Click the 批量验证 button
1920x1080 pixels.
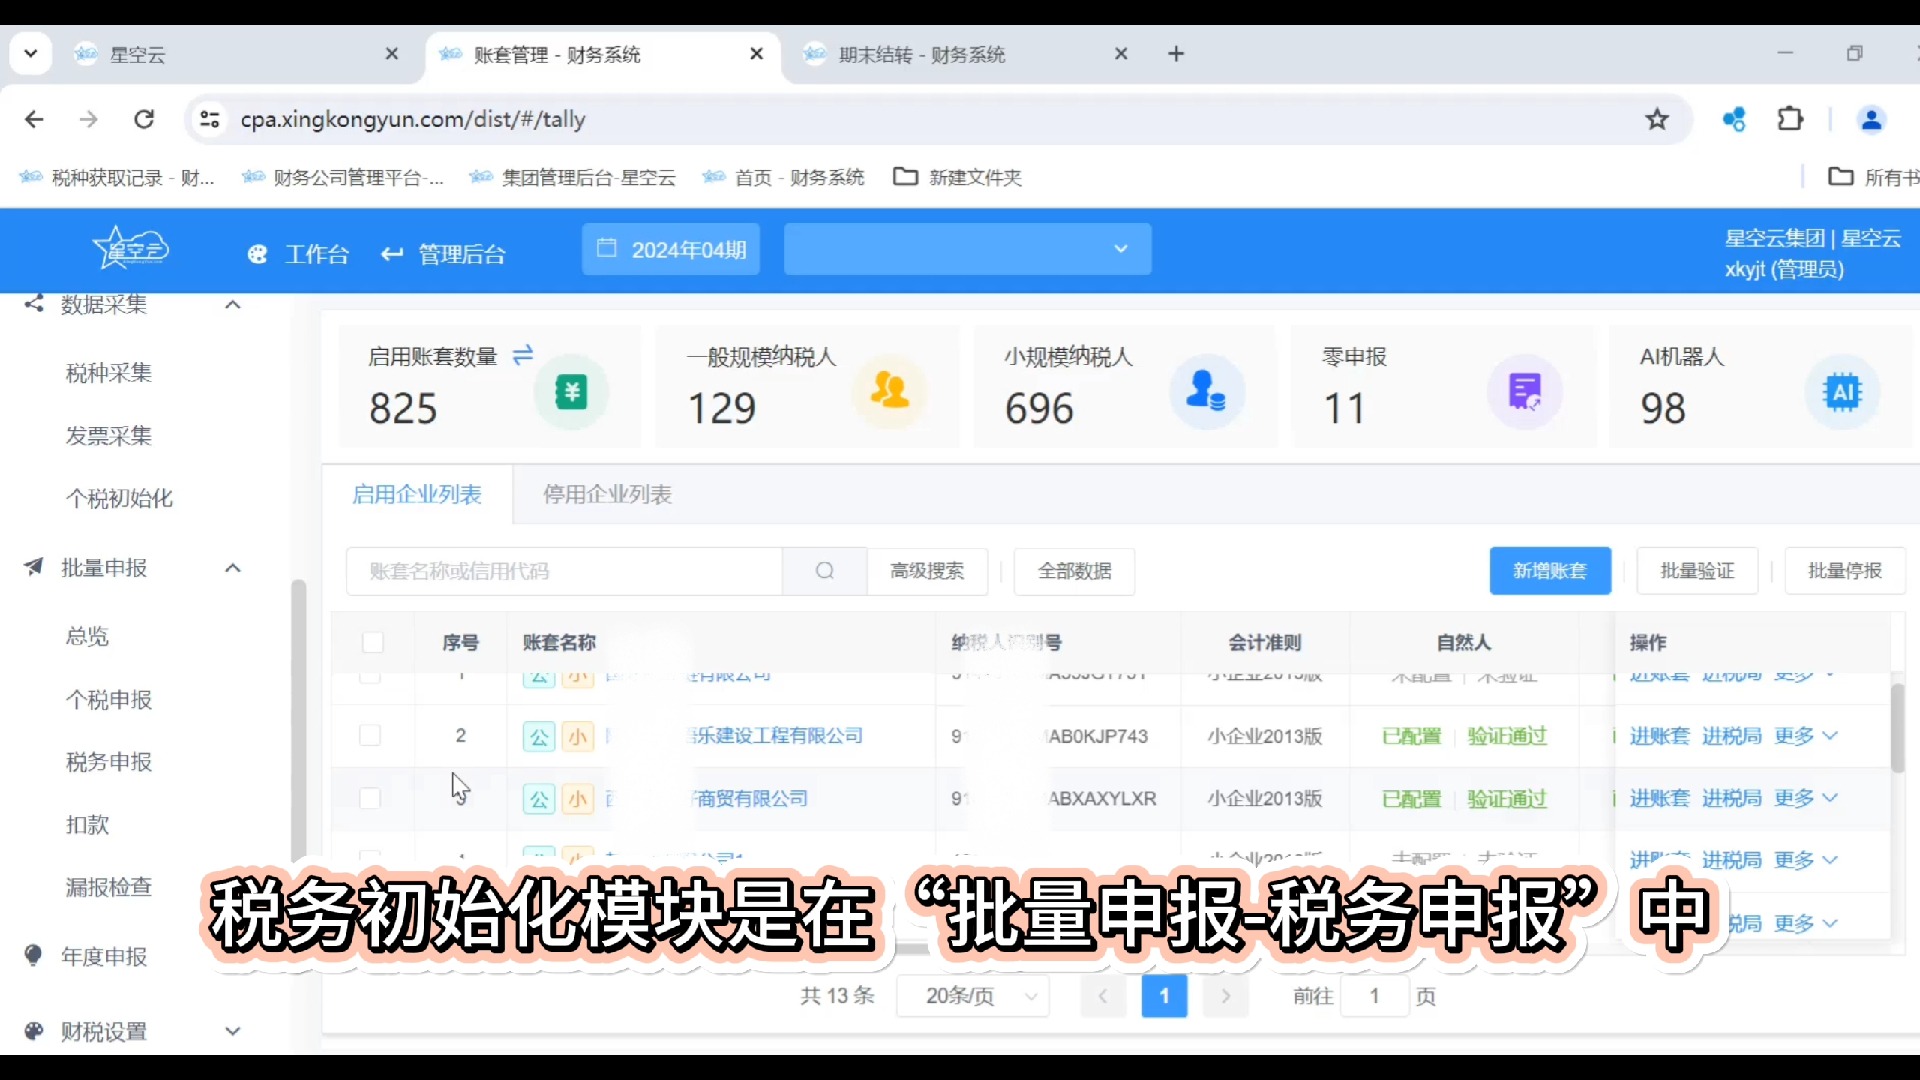pyautogui.click(x=1696, y=570)
